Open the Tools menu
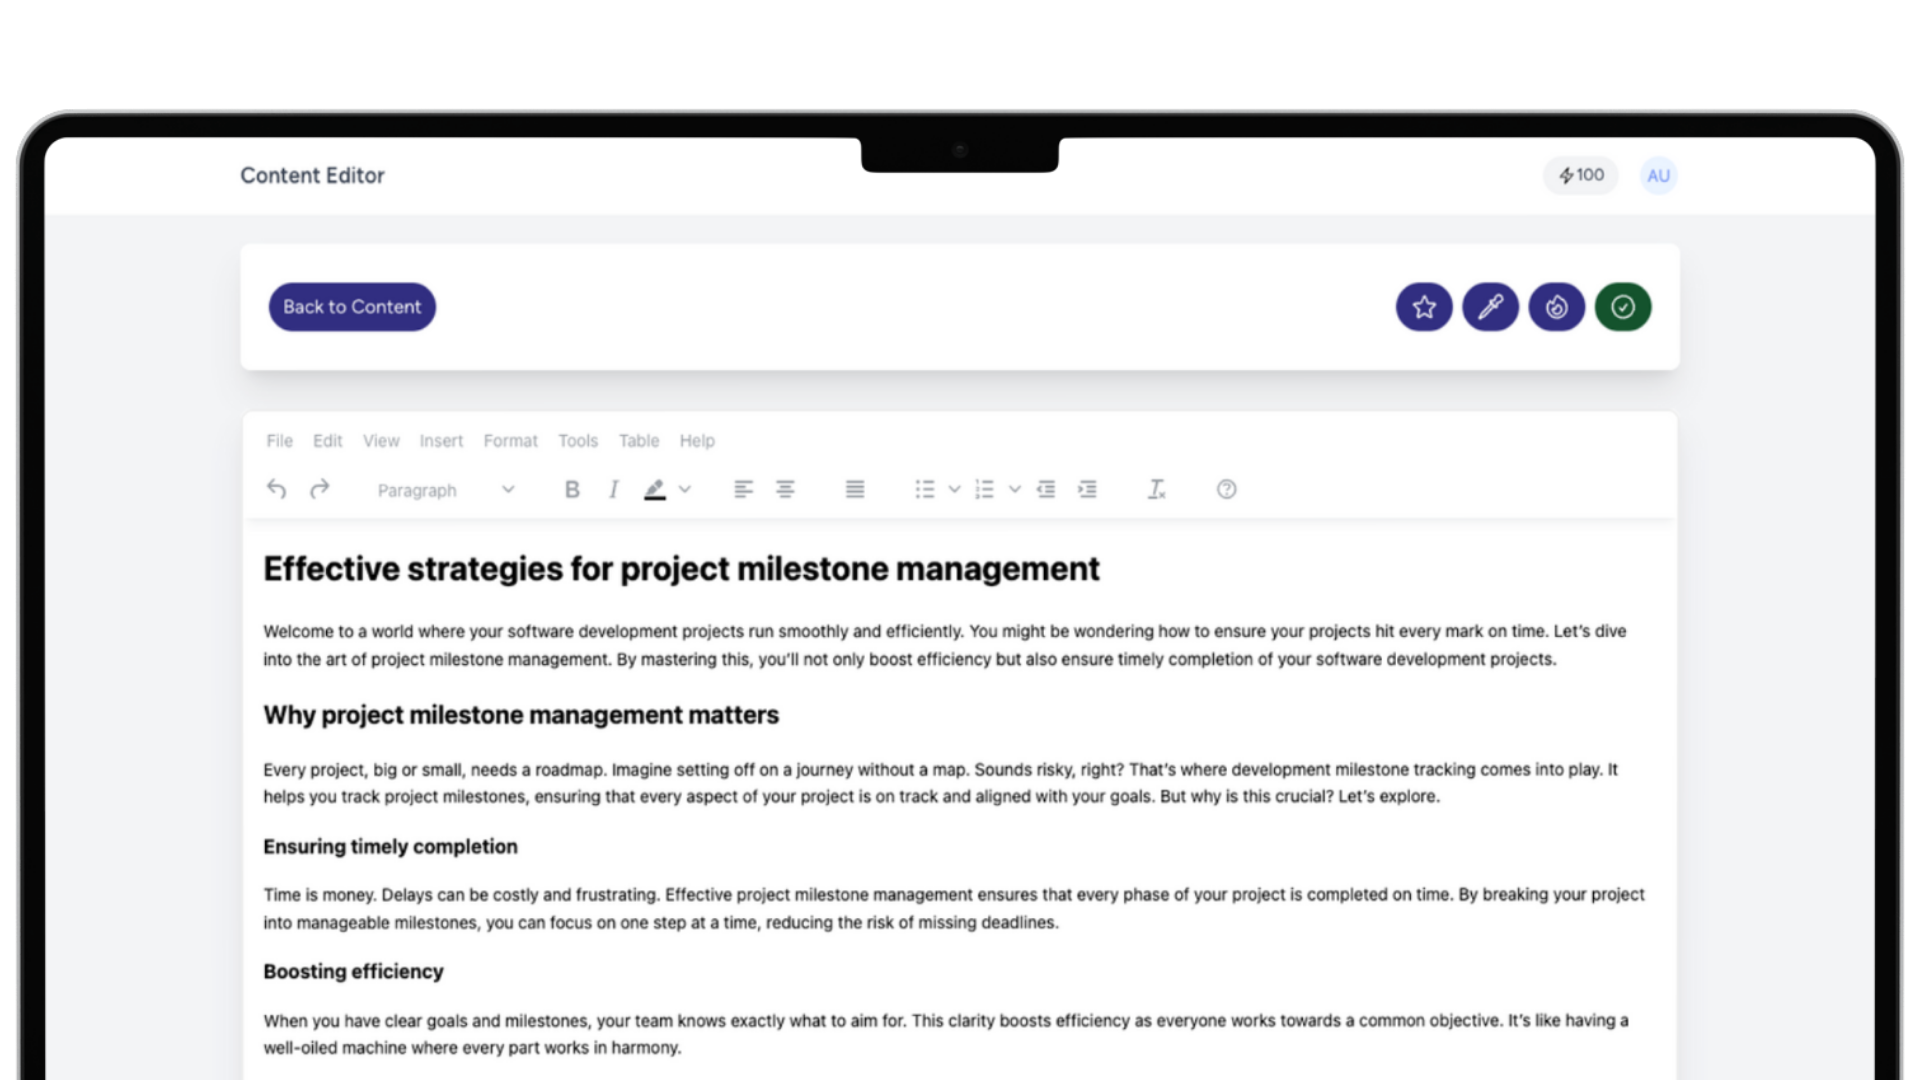 point(578,441)
